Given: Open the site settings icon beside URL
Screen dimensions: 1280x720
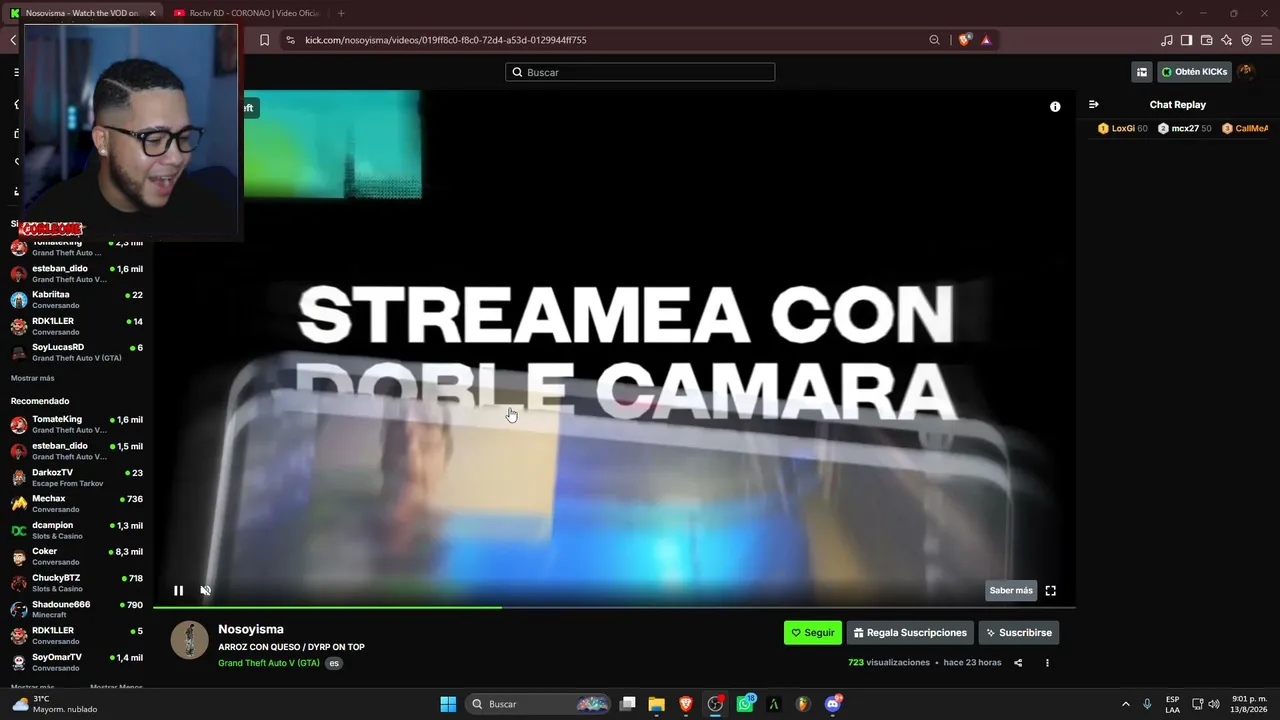Looking at the screenshot, I should 290,40.
